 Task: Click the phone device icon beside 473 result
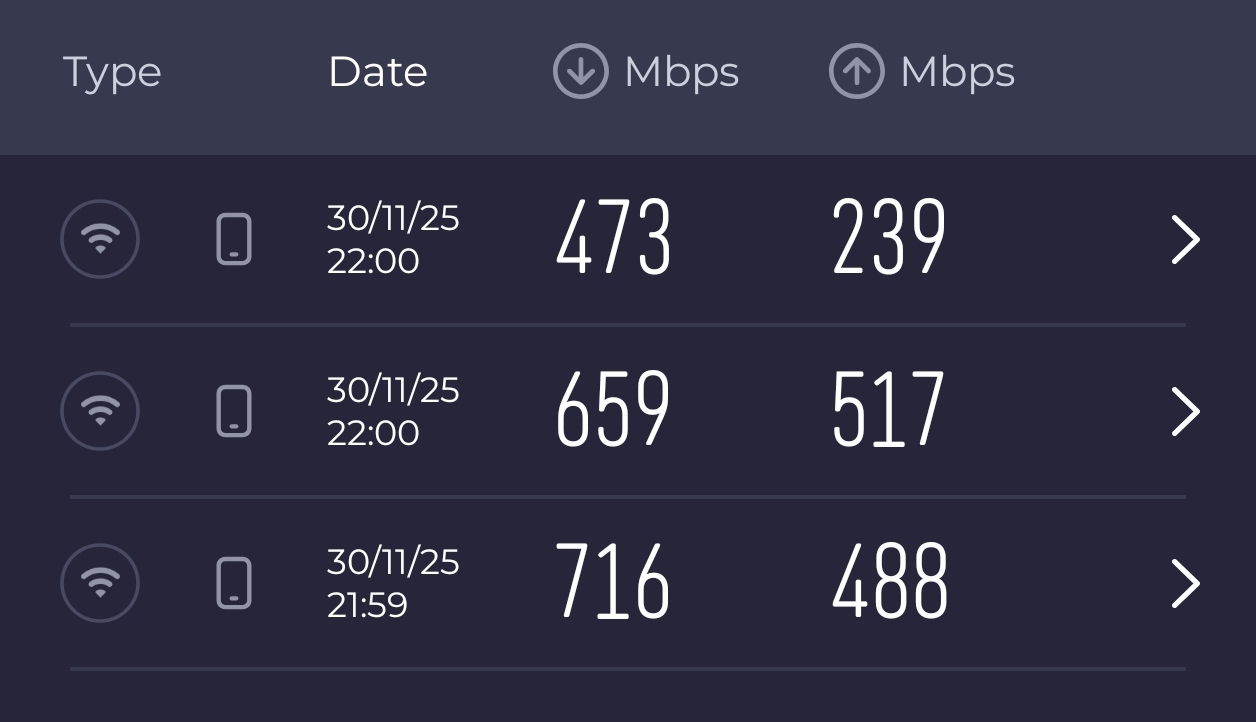[x=234, y=240]
